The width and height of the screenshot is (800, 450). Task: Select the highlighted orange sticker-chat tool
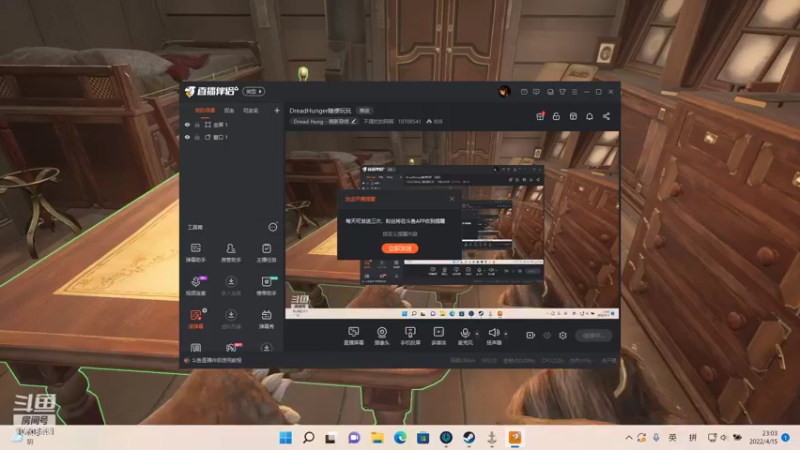click(x=196, y=319)
